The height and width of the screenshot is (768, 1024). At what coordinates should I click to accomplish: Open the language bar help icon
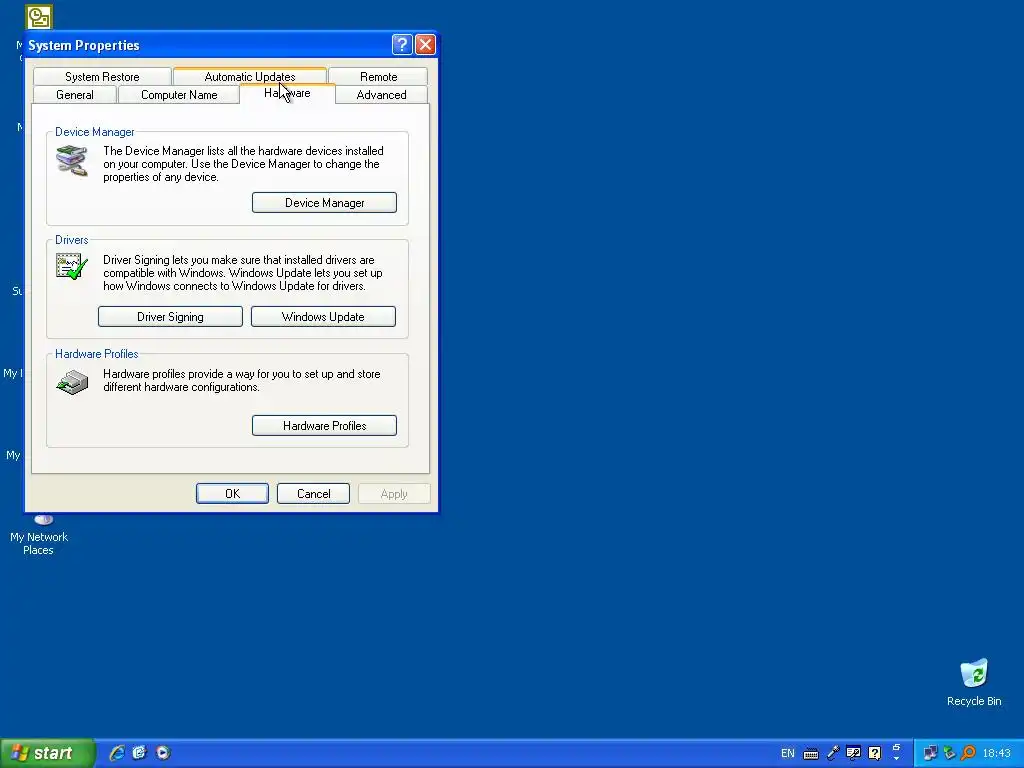tap(875, 754)
